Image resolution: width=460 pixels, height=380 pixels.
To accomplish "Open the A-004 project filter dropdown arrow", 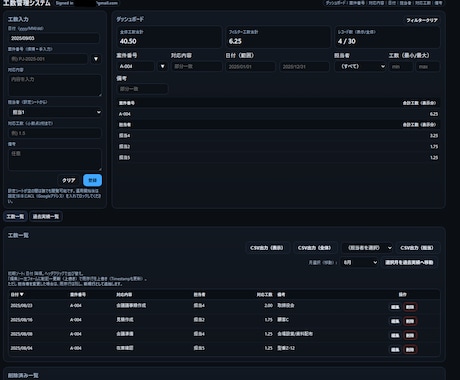I will pos(162,66).
